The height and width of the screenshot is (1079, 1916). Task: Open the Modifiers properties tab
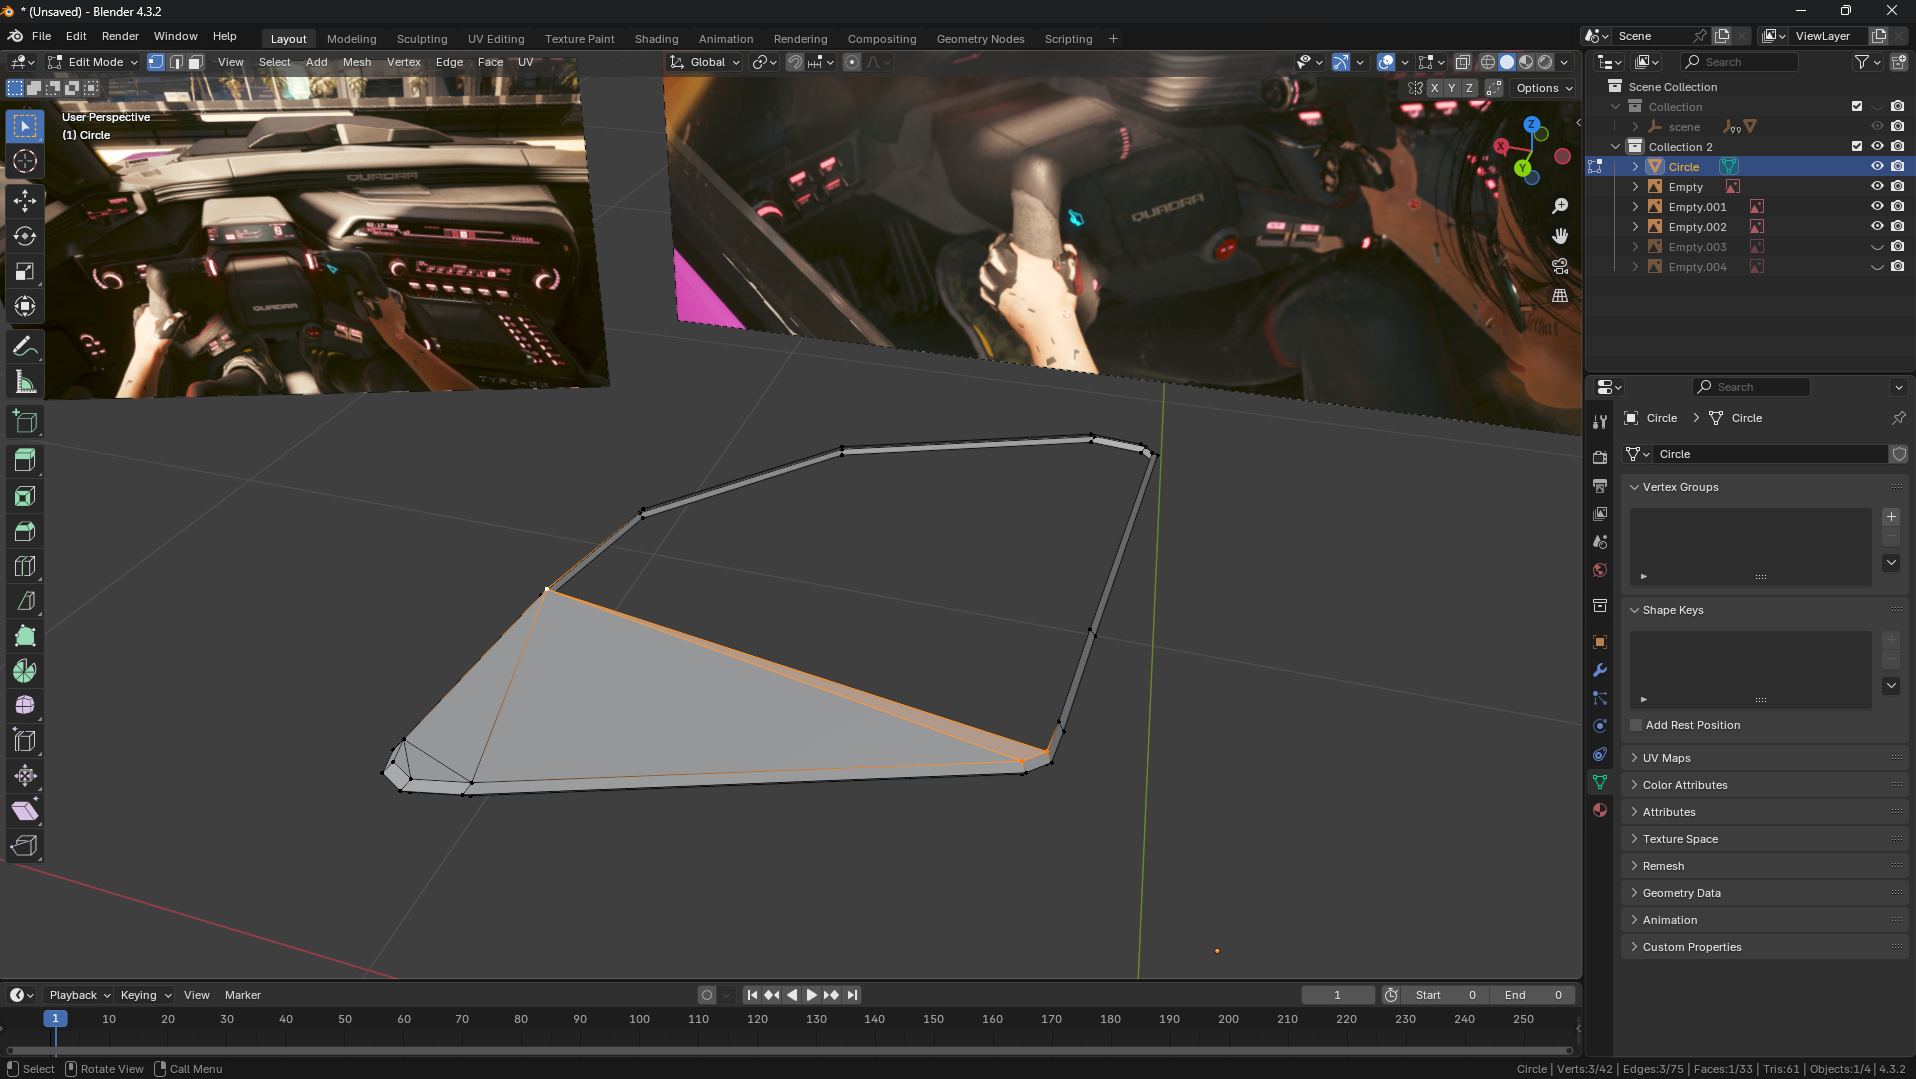pos(1600,670)
